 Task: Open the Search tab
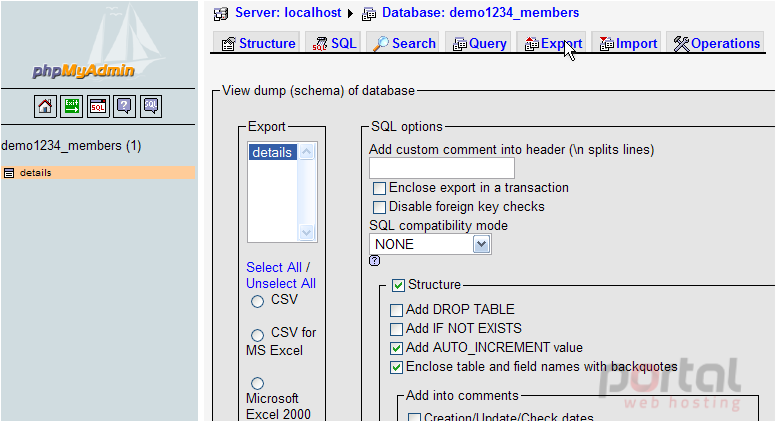pos(404,44)
